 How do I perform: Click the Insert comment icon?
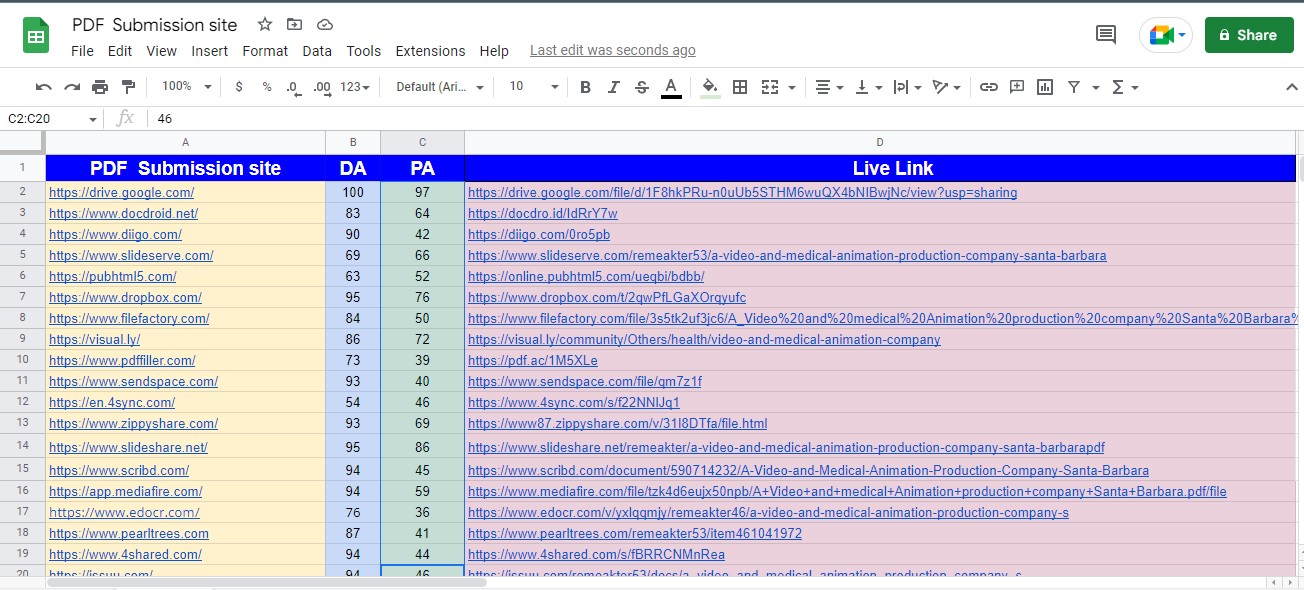coord(1017,87)
